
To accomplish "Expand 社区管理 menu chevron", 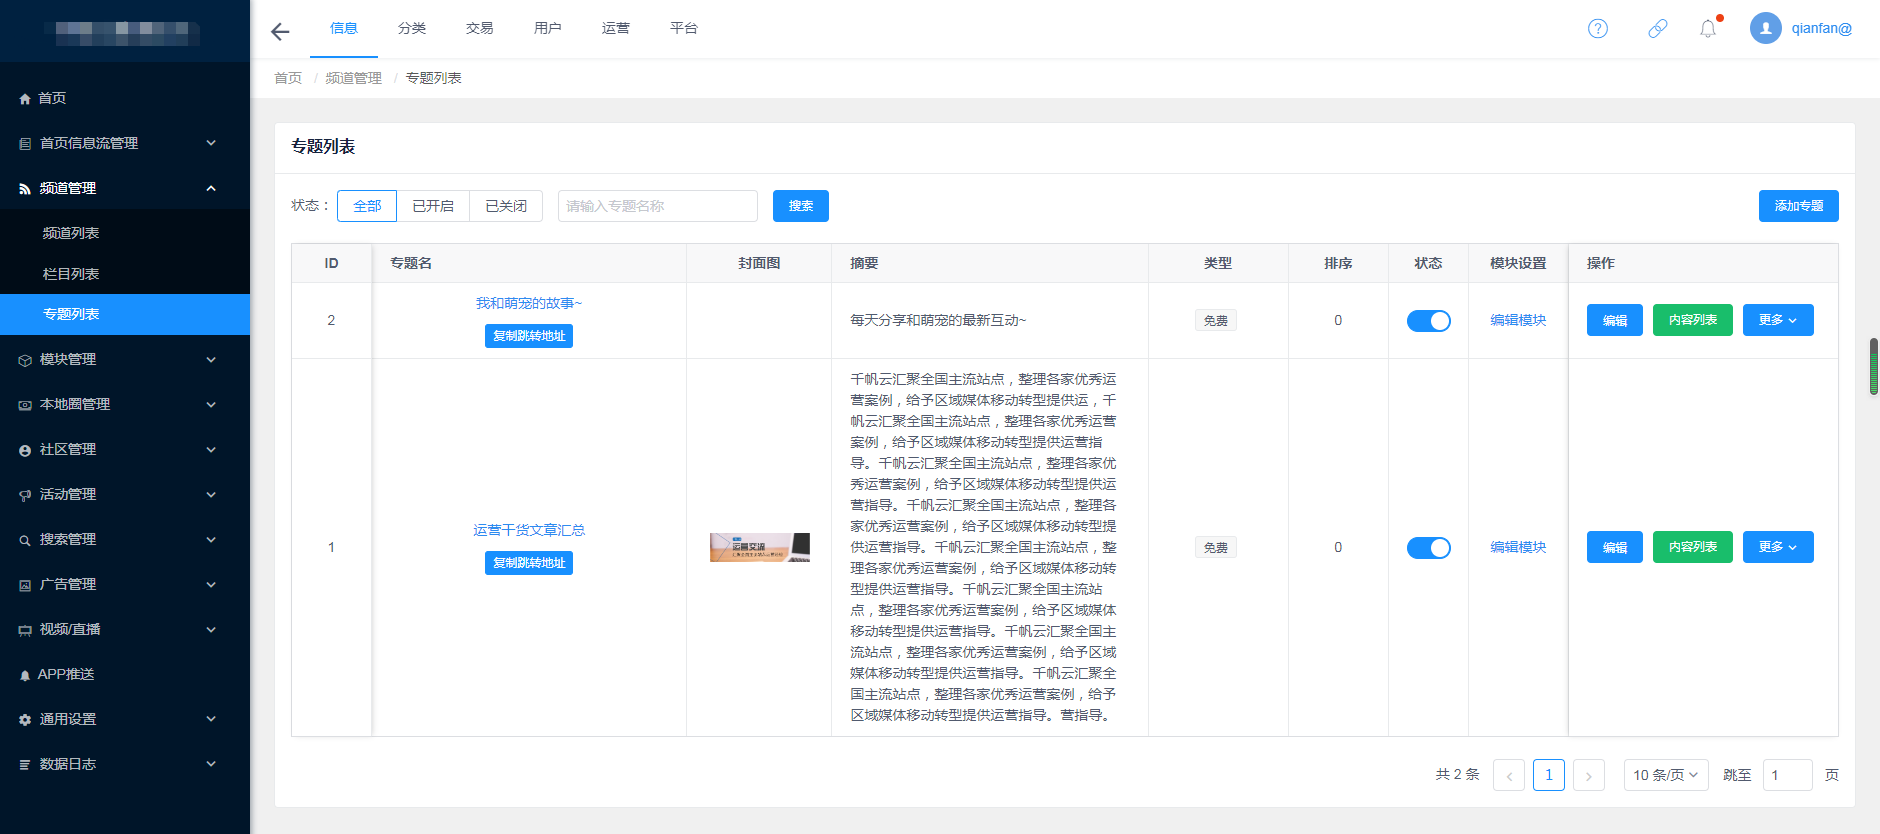I will tap(211, 449).
